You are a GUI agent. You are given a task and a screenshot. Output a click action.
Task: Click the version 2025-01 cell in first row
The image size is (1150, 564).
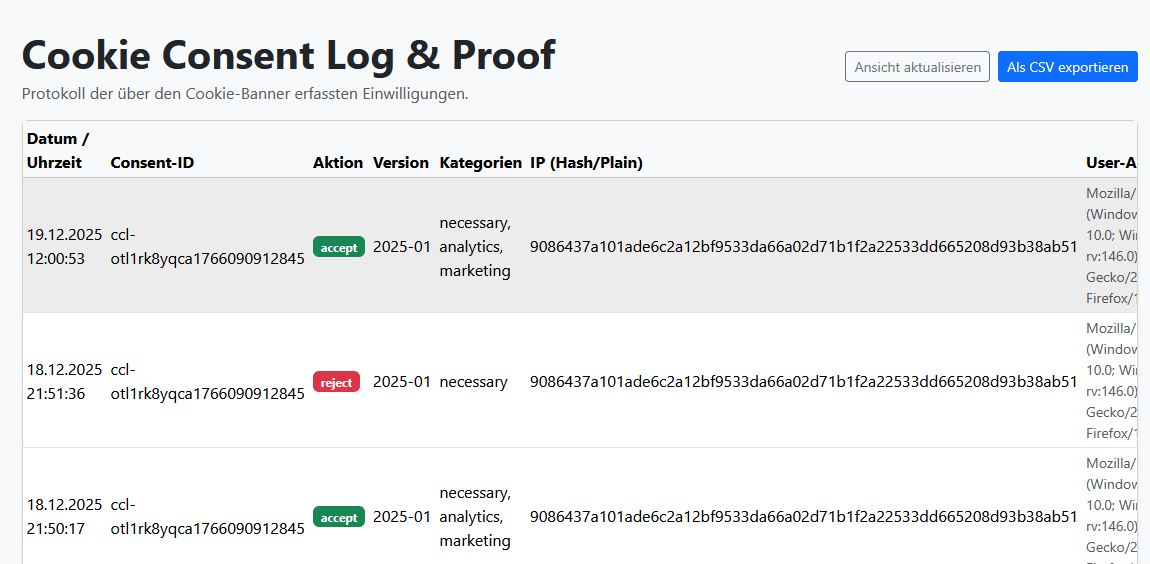(x=401, y=247)
